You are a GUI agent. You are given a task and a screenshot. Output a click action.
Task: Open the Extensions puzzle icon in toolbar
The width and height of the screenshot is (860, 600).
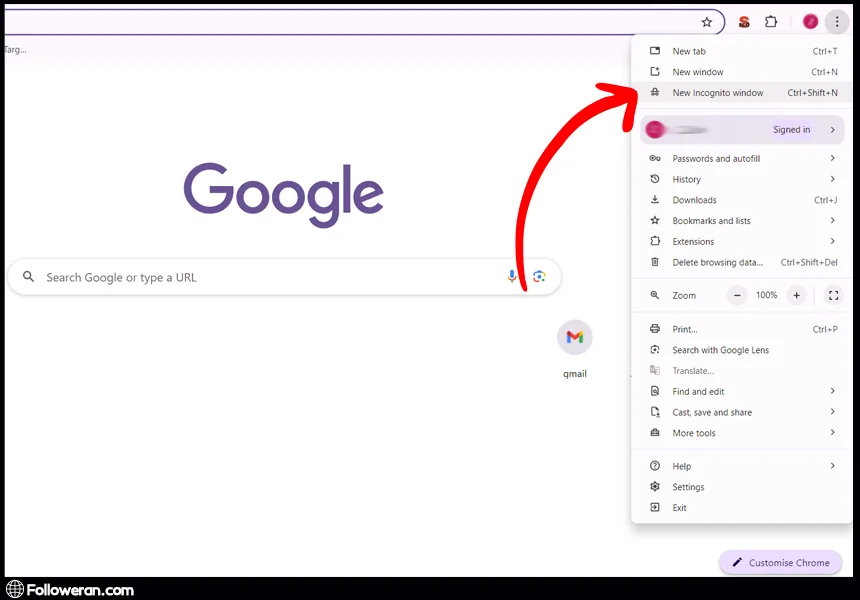[771, 22]
